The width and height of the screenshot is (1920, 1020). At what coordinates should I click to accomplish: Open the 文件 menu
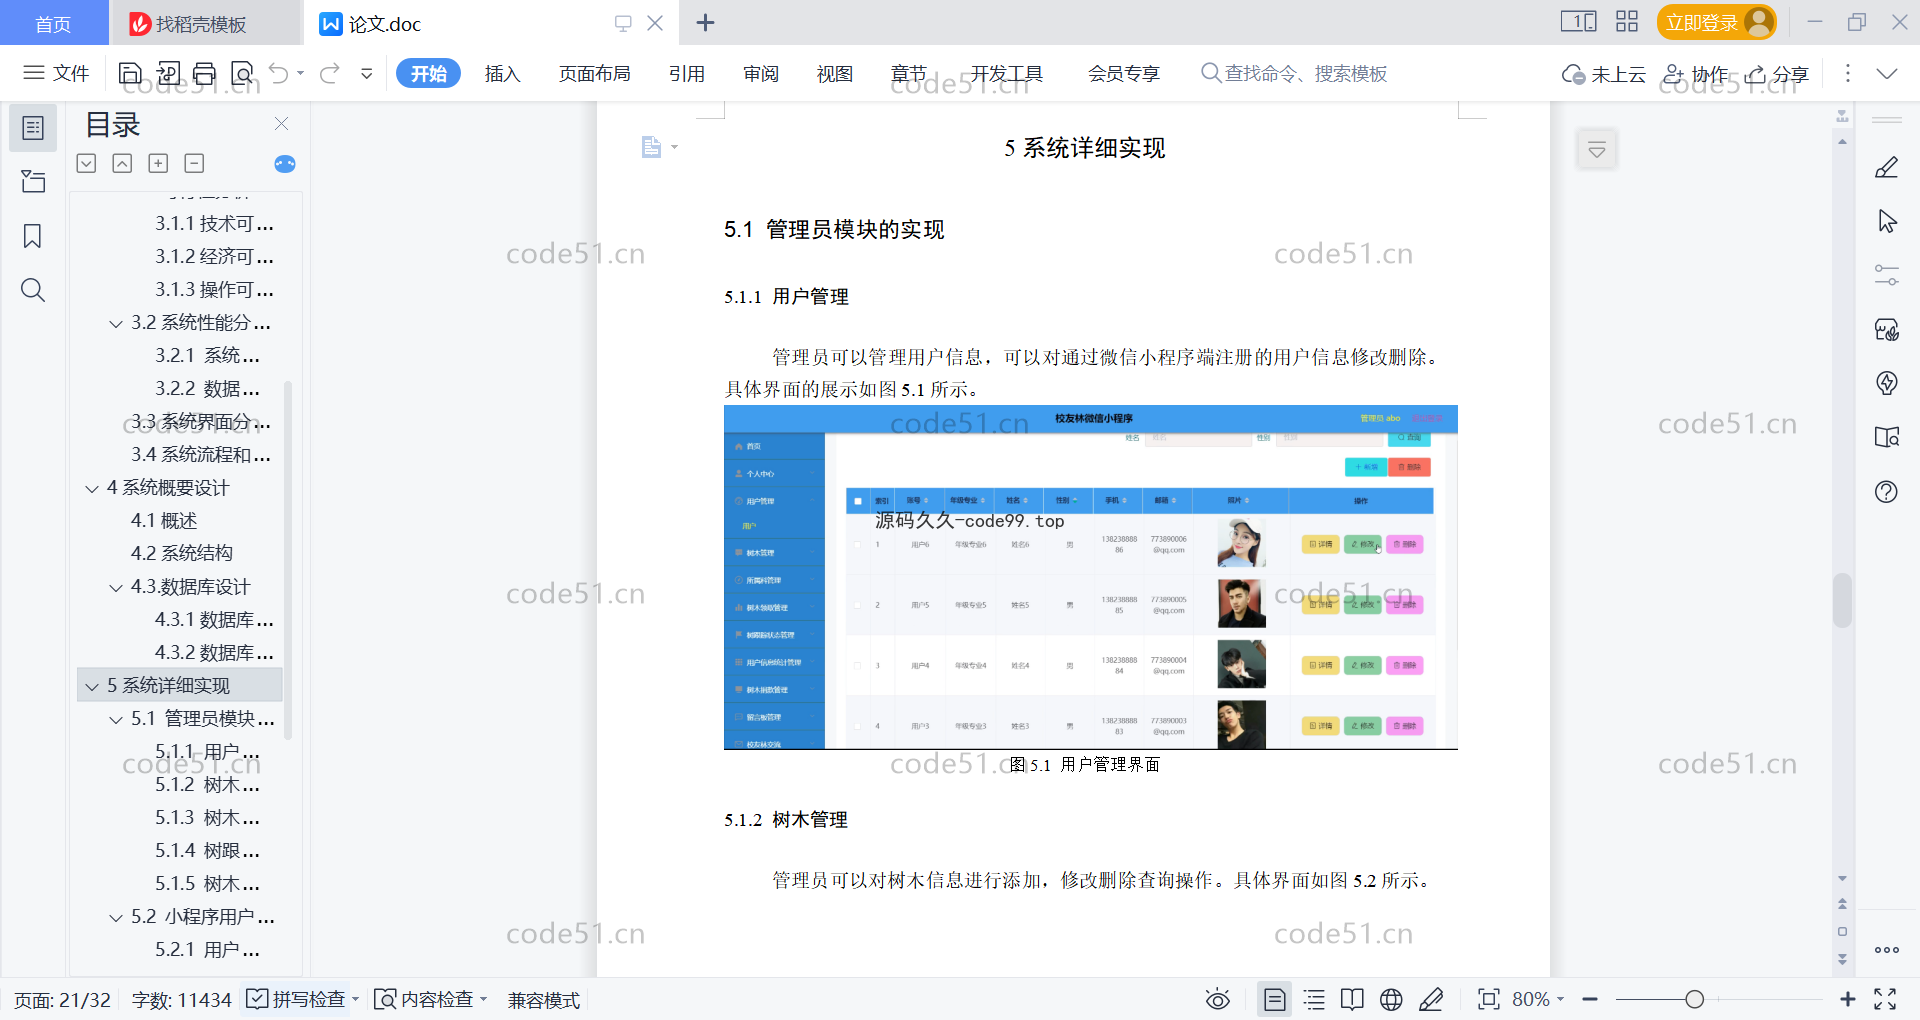click(x=56, y=73)
